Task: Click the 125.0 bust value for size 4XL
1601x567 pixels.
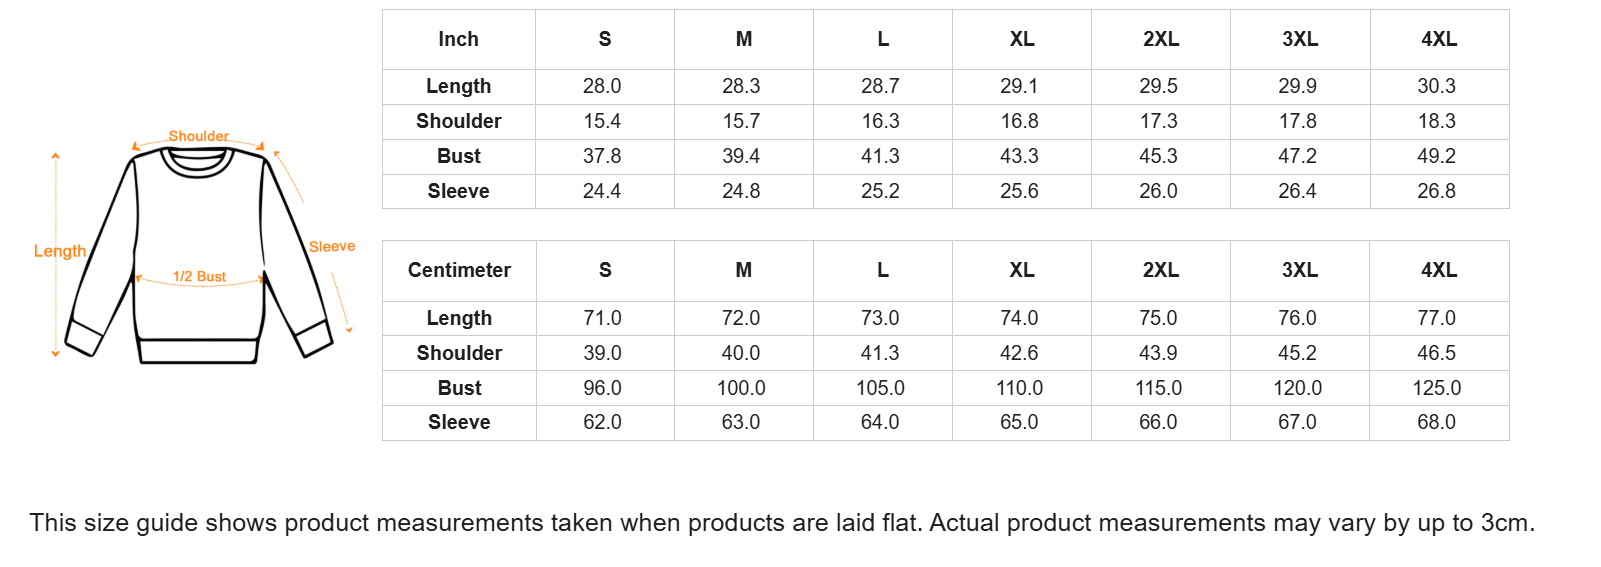Action: [x=1436, y=388]
